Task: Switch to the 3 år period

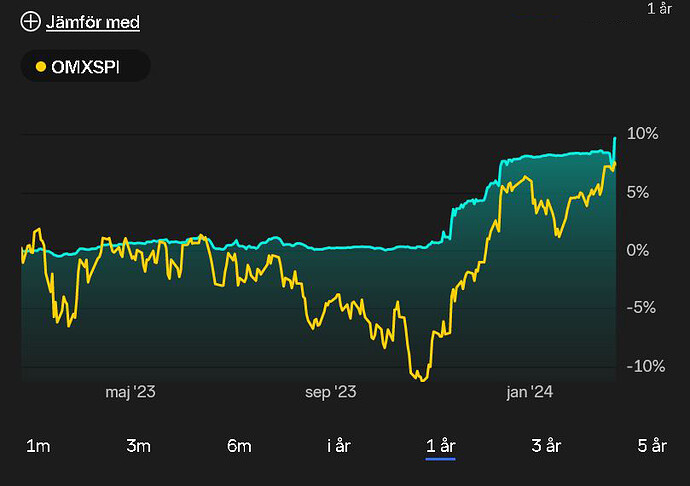Action: [x=546, y=446]
